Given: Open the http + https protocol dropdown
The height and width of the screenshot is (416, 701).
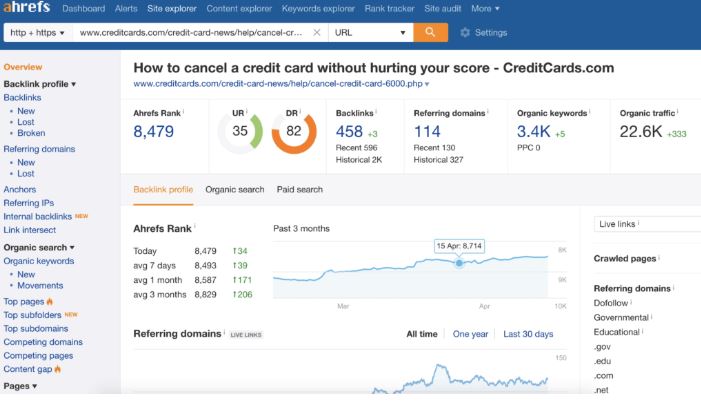Looking at the screenshot, I should point(38,33).
